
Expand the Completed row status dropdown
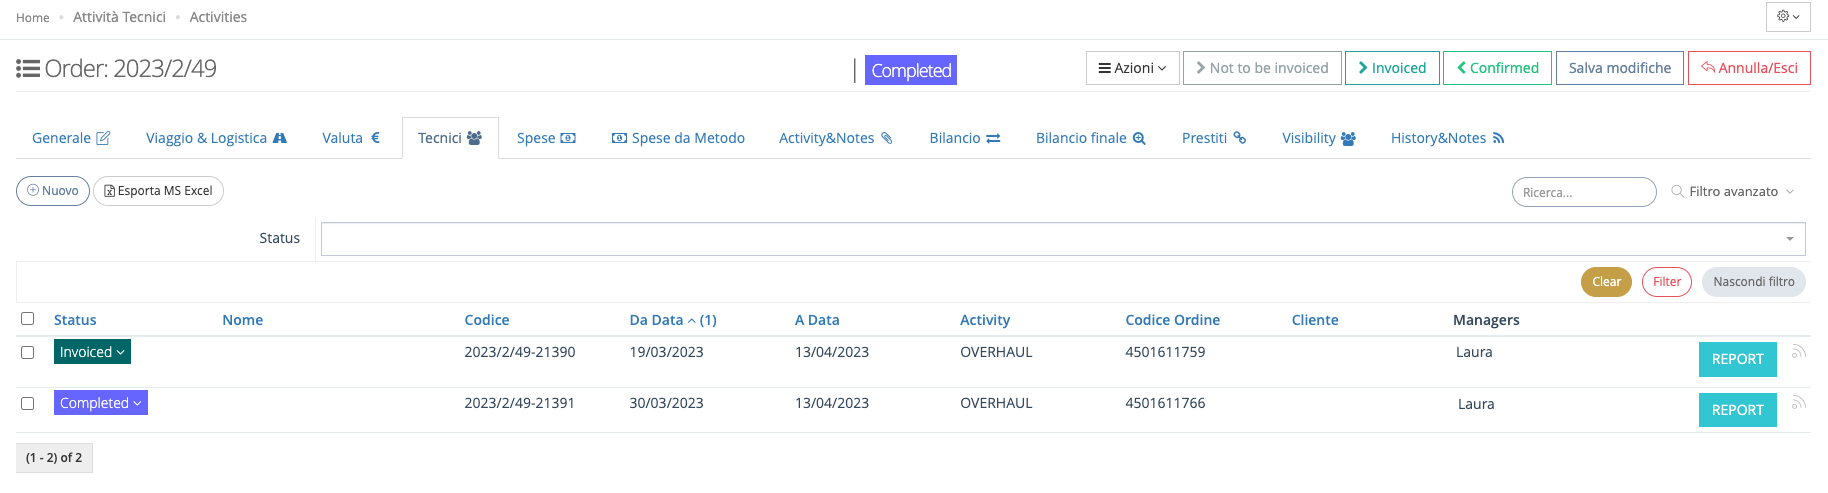pos(100,403)
